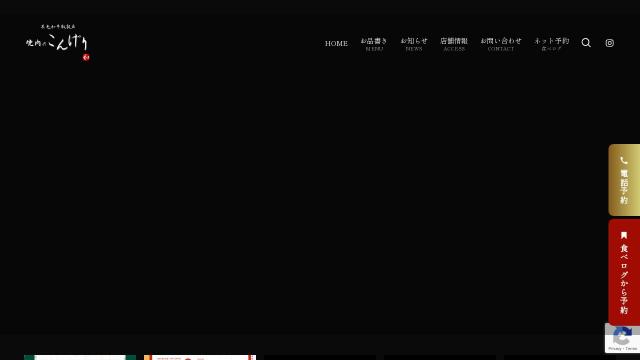Click the red 食べログから予約 bookmark button
Viewport: 640px width, 360px height.
(x=624, y=272)
